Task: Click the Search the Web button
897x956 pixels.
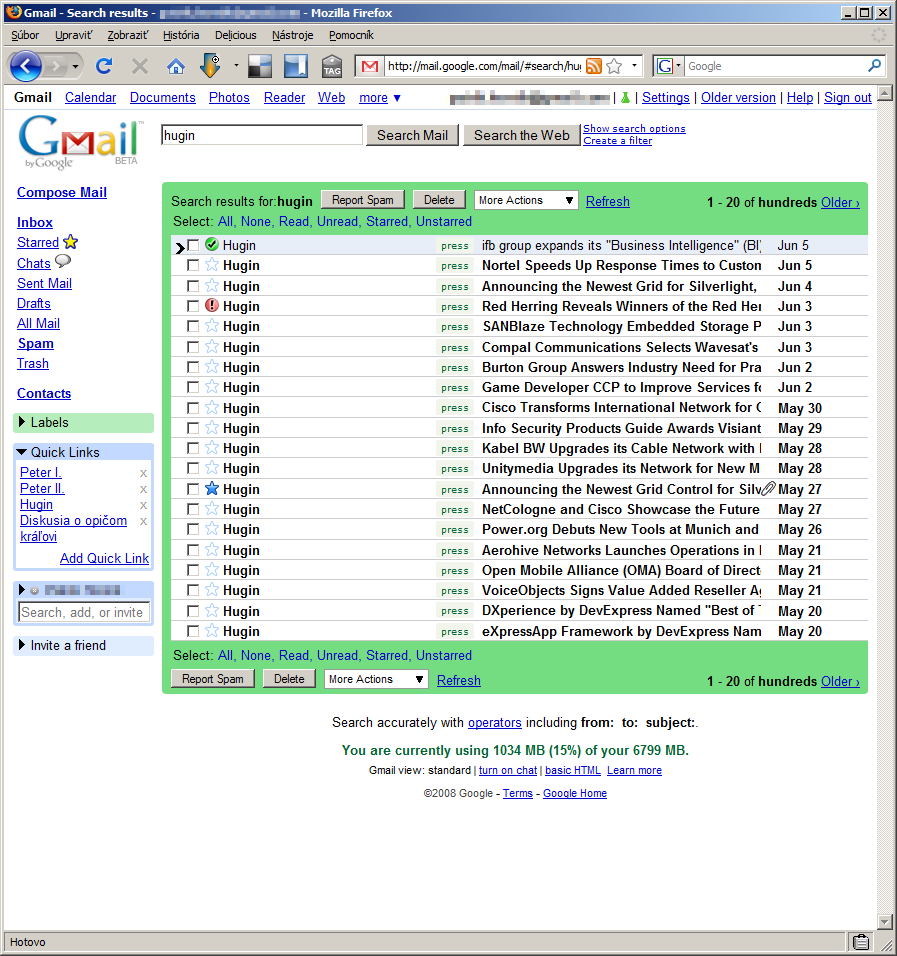Action: (x=522, y=135)
